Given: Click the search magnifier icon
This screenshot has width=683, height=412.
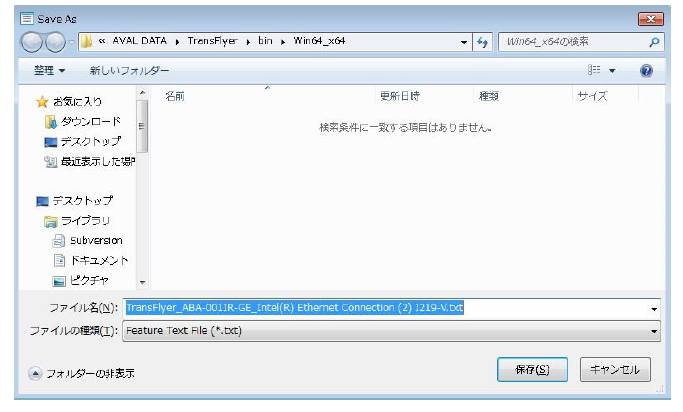Looking at the screenshot, I should [x=654, y=42].
